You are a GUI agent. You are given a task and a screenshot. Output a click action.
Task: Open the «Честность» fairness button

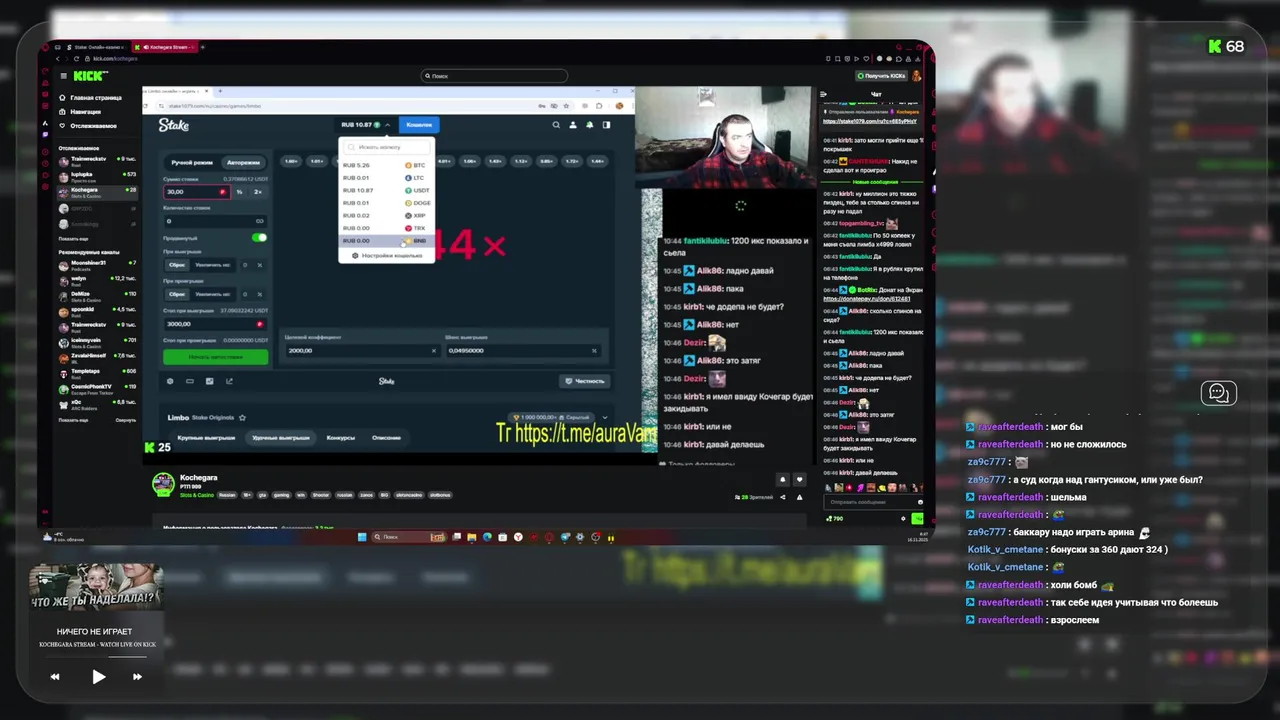584,381
